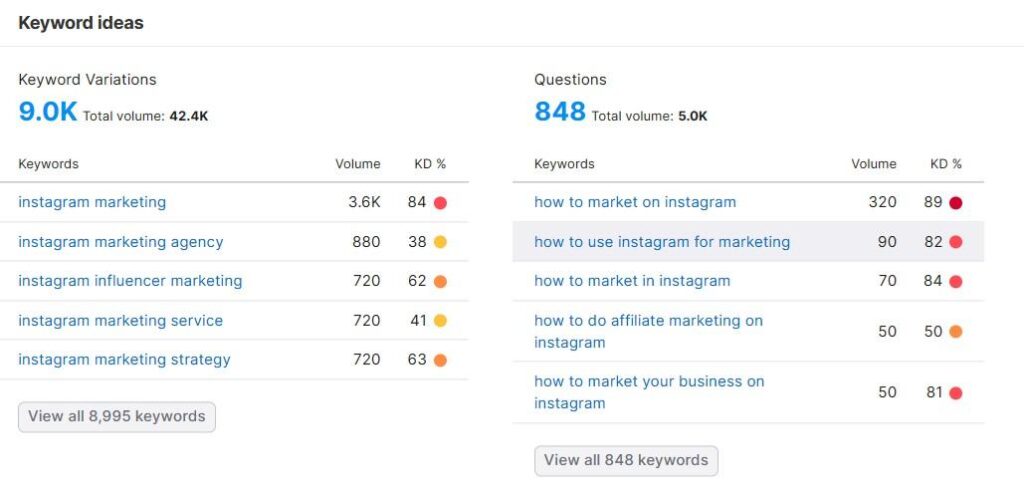This screenshot has width=1024, height=495.
Task: Click red KD dot for 'instagram marketing'
Action: pos(440,203)
